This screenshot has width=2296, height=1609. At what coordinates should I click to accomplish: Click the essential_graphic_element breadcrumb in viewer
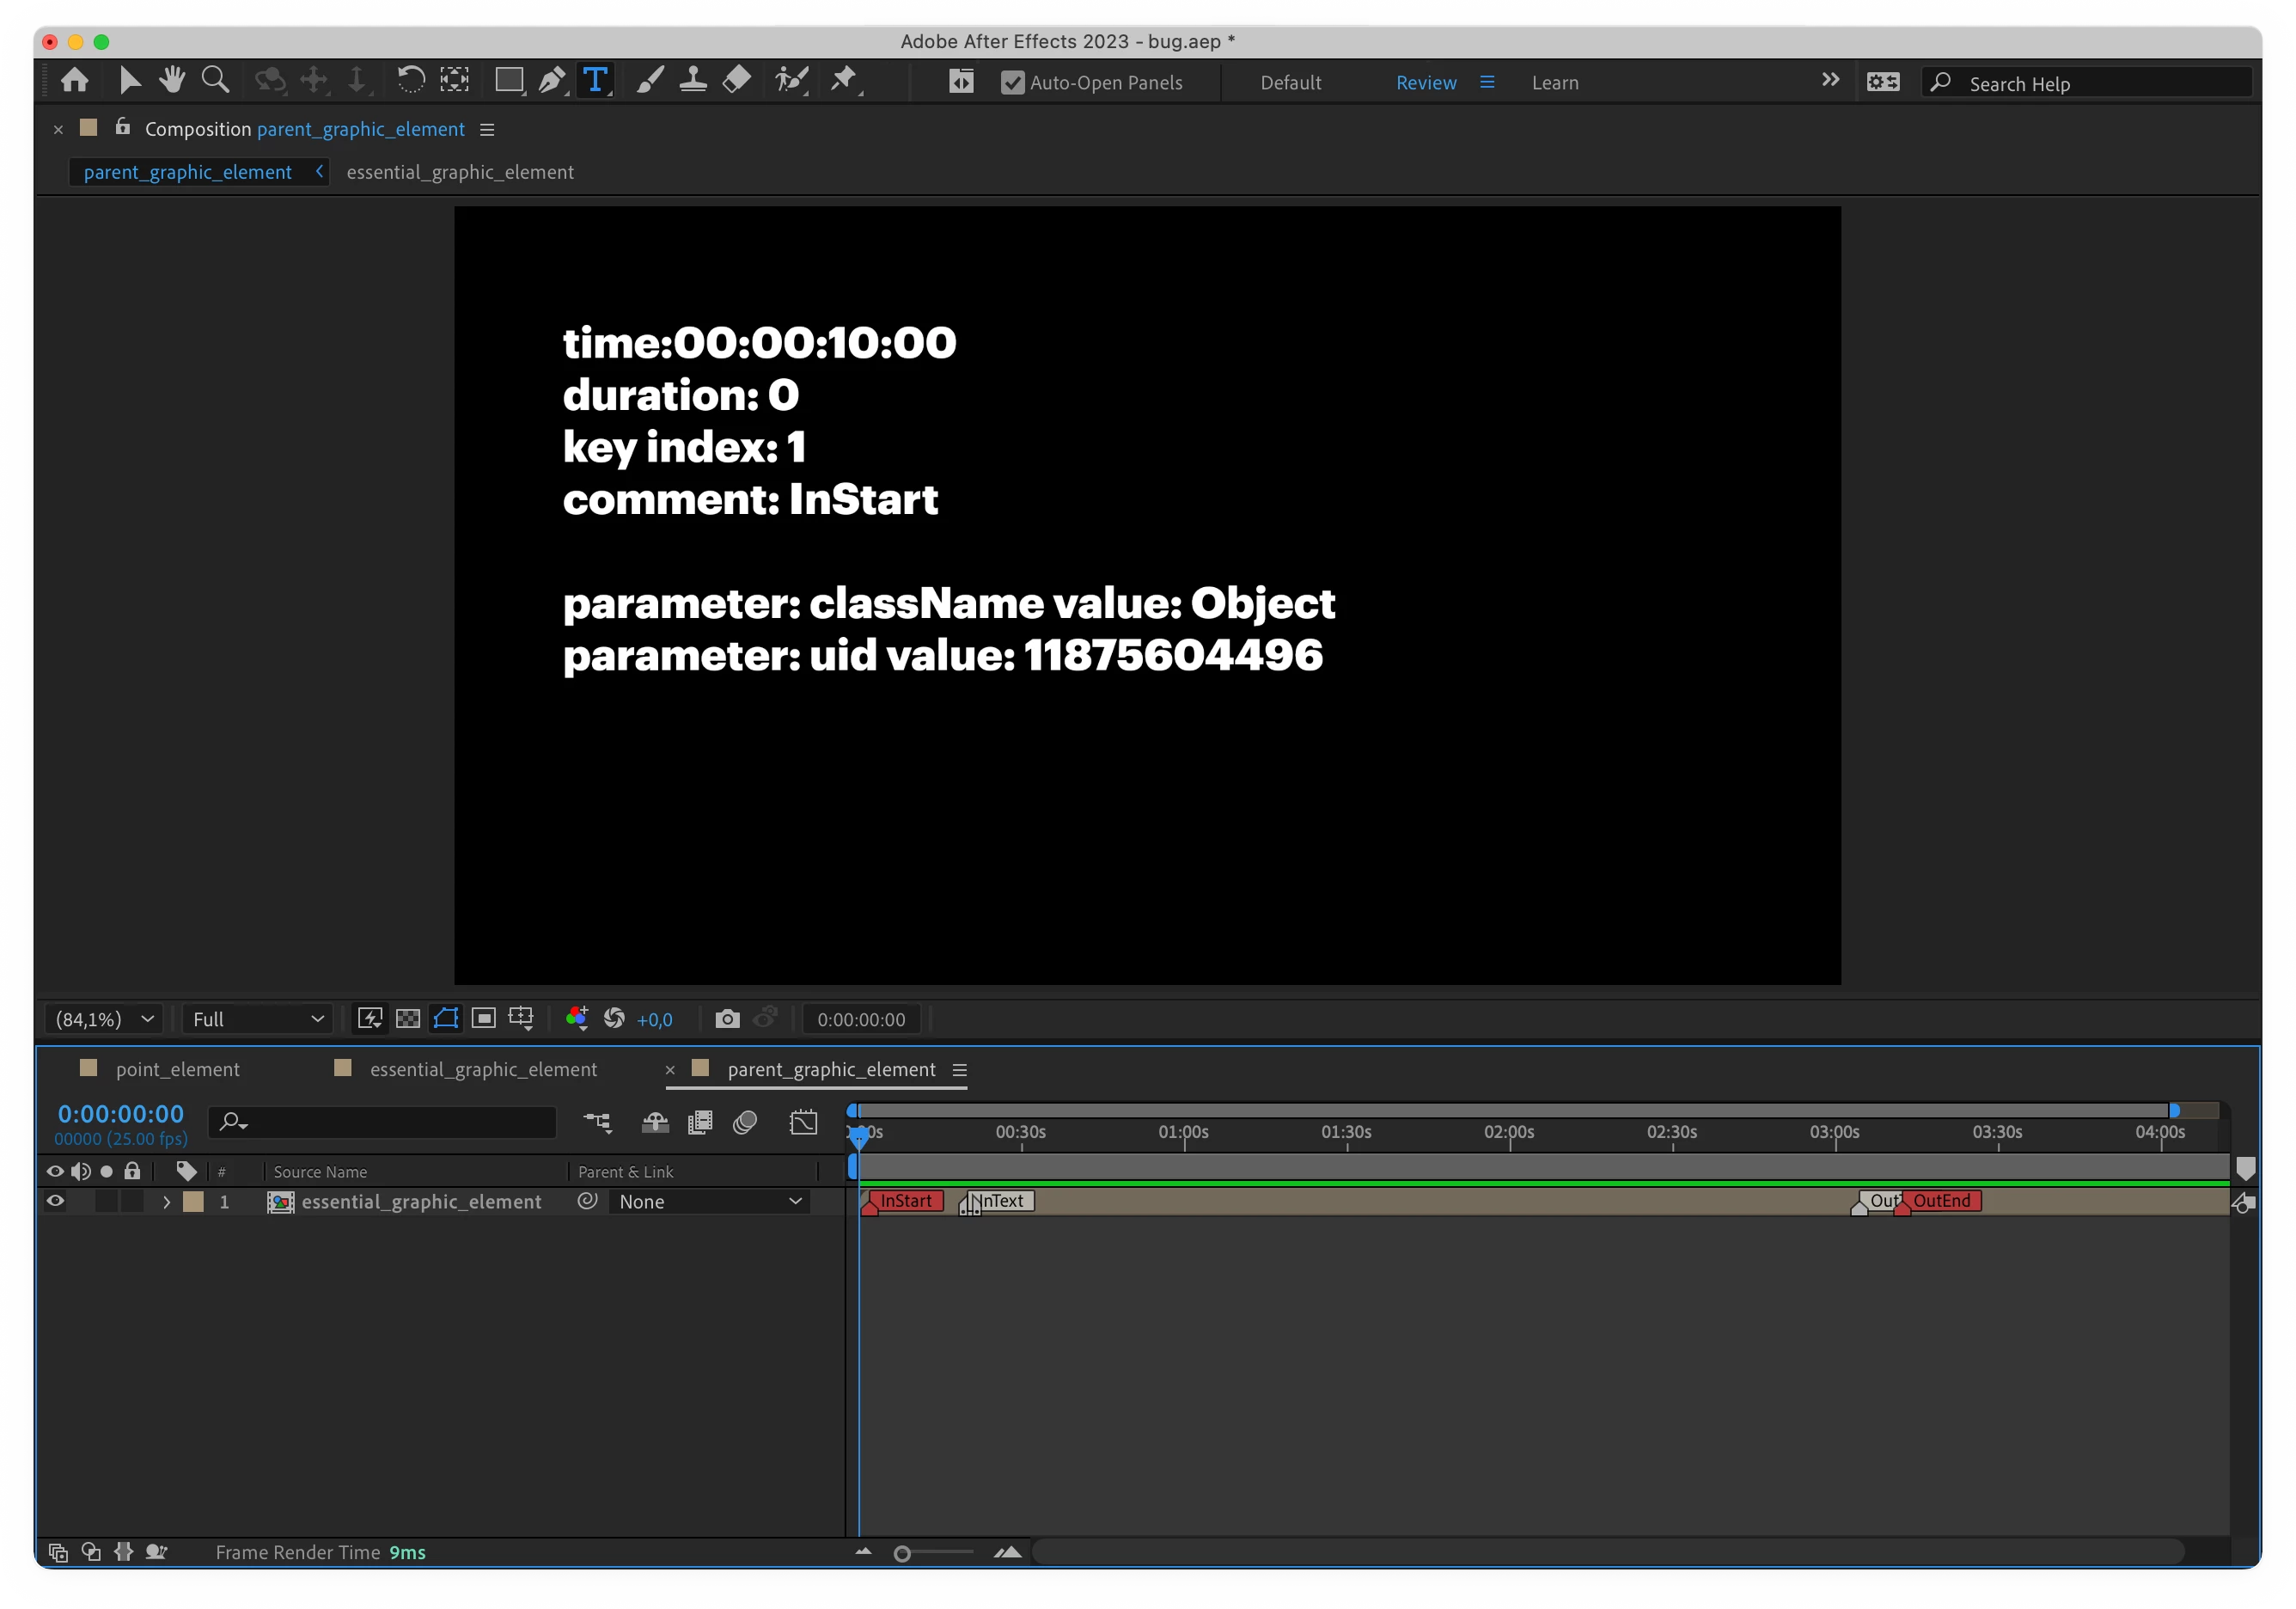click(460, 172)
